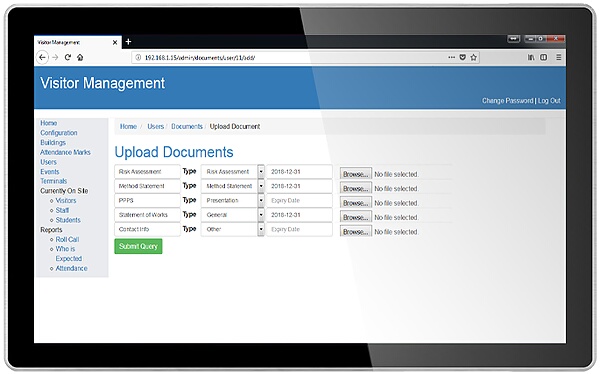The width and height of the screenshot is (600, 374).
Task: Browse for file on Risk Assessment row
Action: (x=355, y=174)
